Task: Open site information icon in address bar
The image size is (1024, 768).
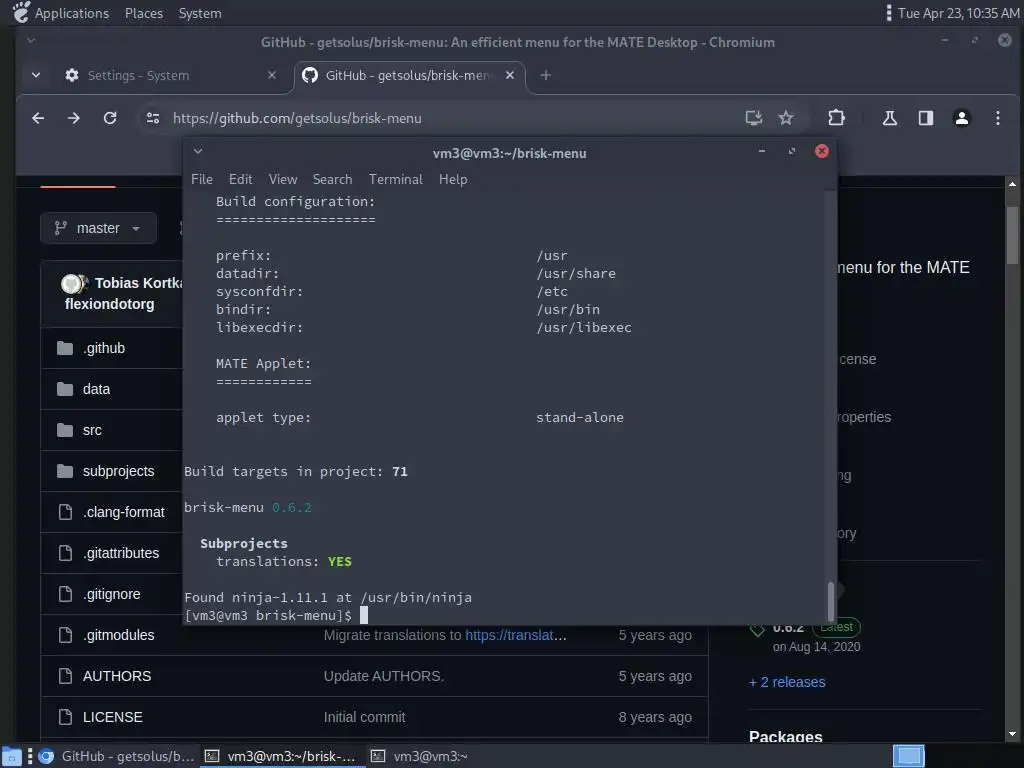Action: coord(153,118)
